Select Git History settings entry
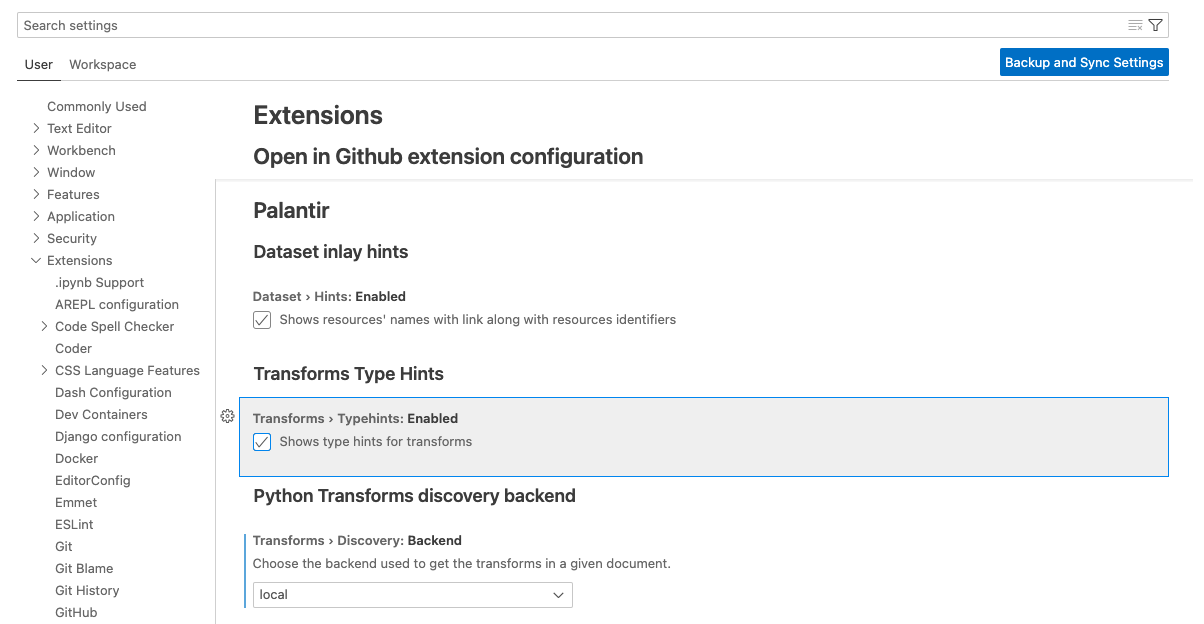The height and width of the screenshot is (624, 1204). tap(87, 590)
